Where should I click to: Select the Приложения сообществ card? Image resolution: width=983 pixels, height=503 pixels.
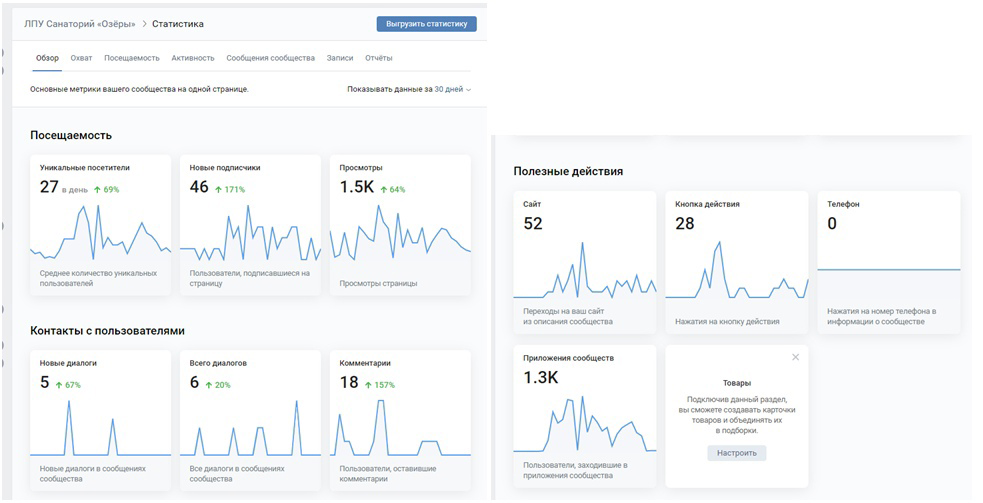pos(585,416)
